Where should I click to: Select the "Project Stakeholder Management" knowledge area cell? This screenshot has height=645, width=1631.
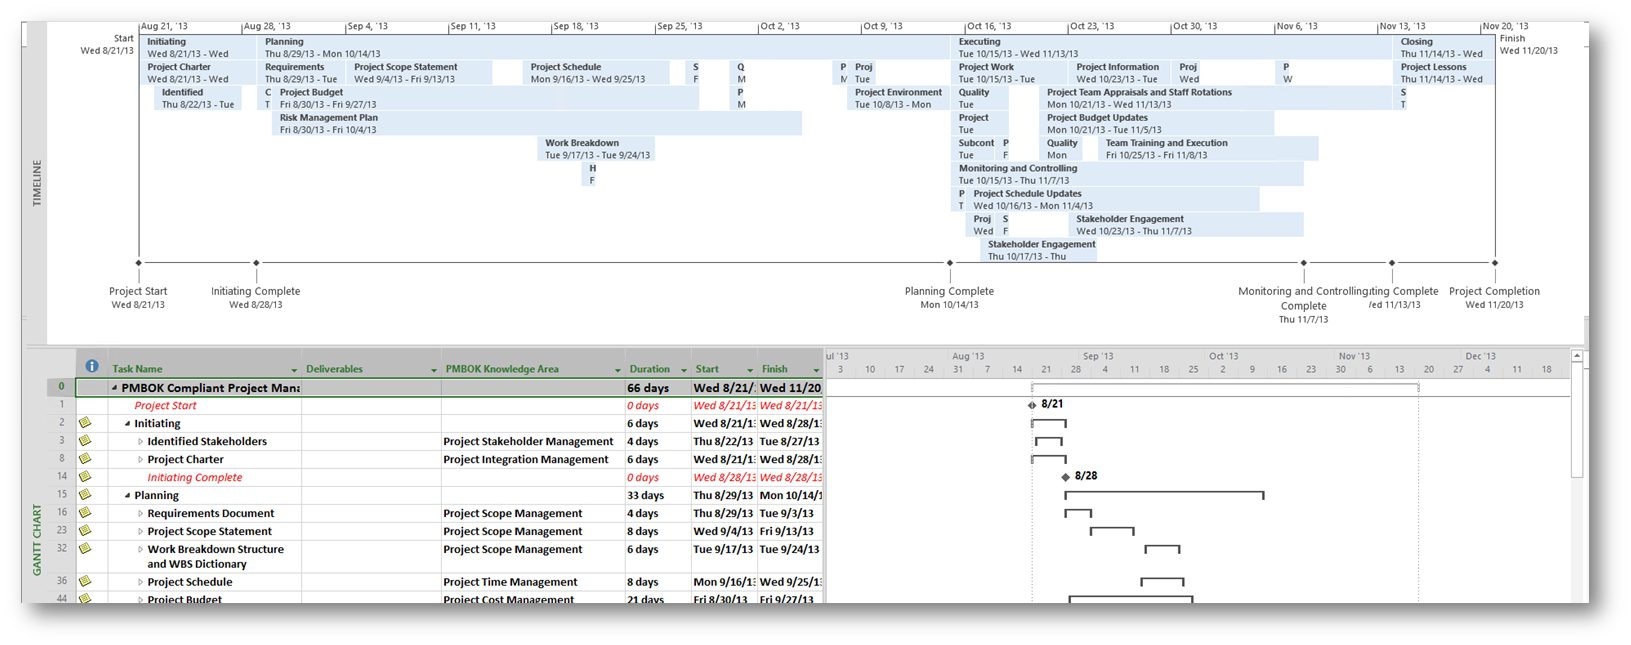pyautogui.click(x=533, y=442)
